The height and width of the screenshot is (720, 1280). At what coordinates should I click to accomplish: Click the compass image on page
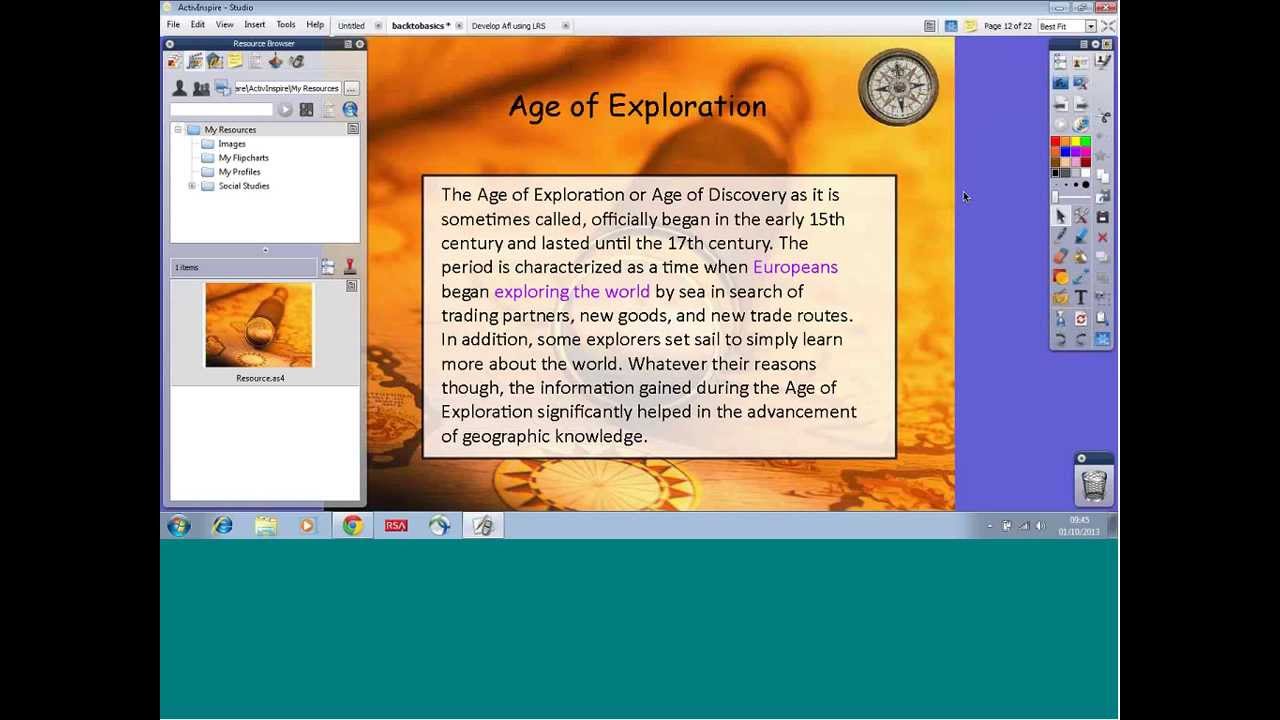898,87
